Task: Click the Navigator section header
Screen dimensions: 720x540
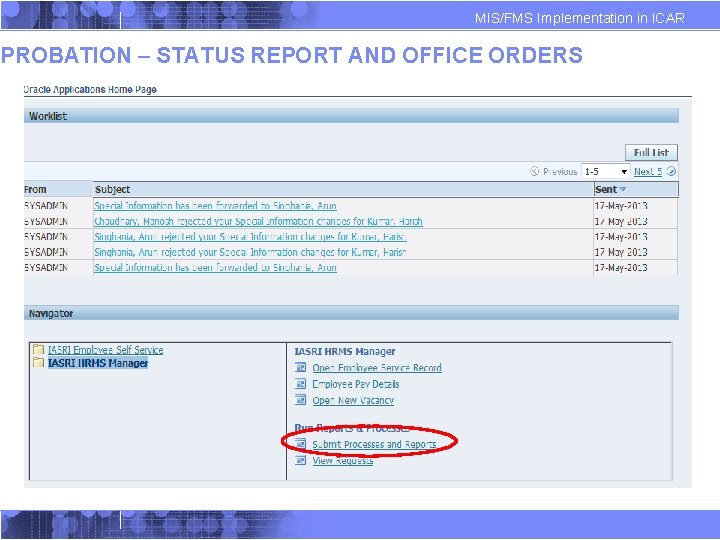Action: pos(351,313)
